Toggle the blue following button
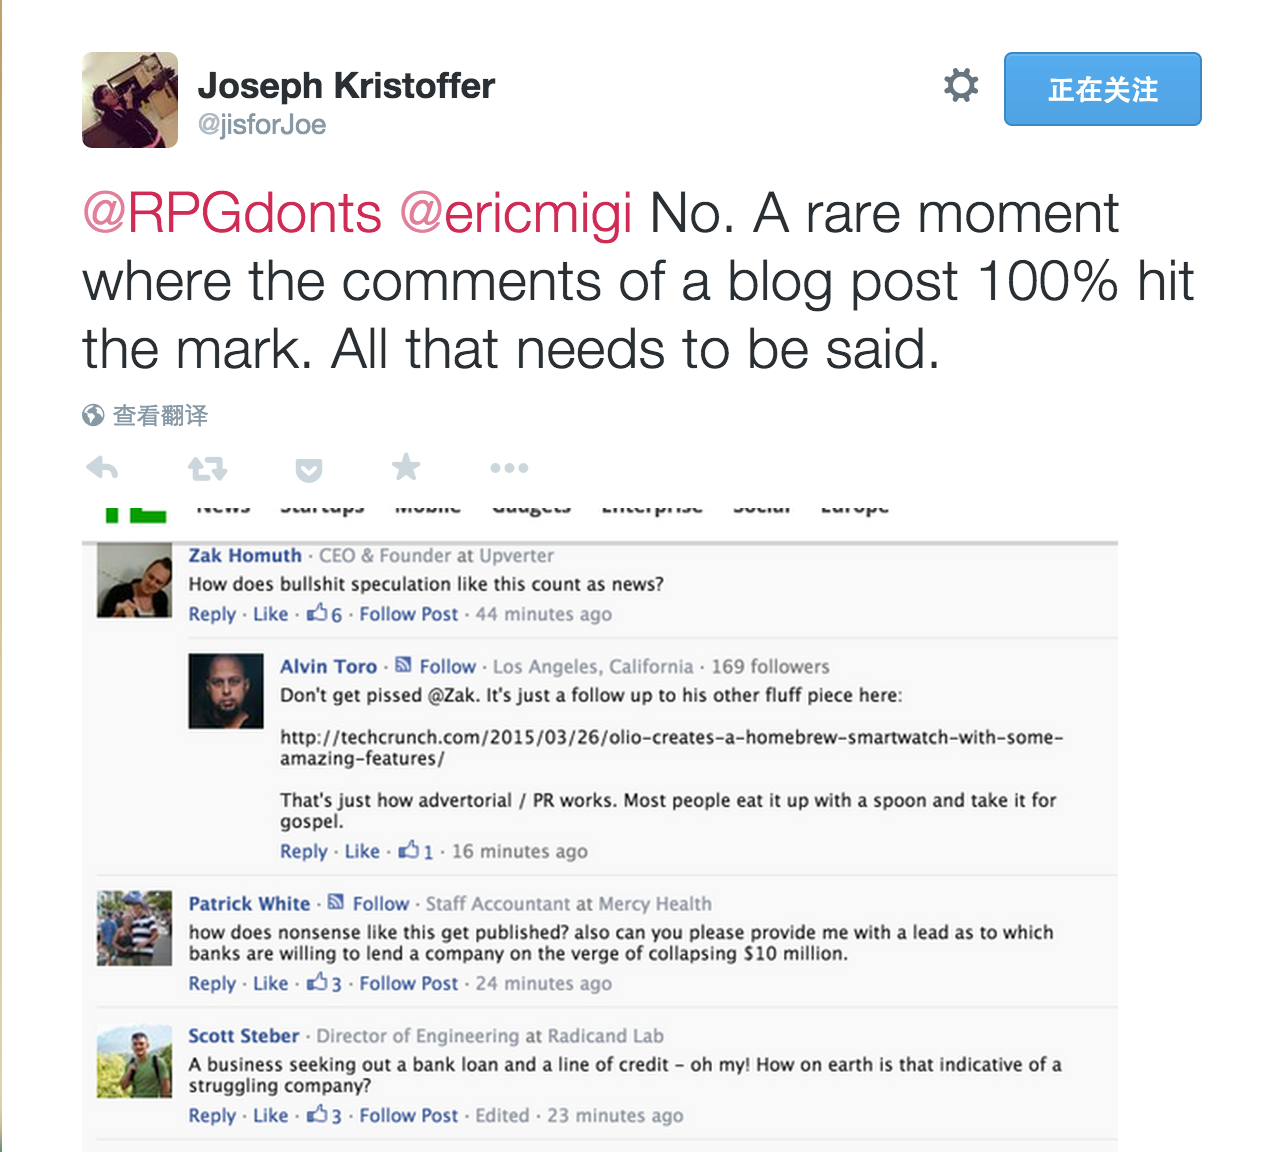 1102,89
